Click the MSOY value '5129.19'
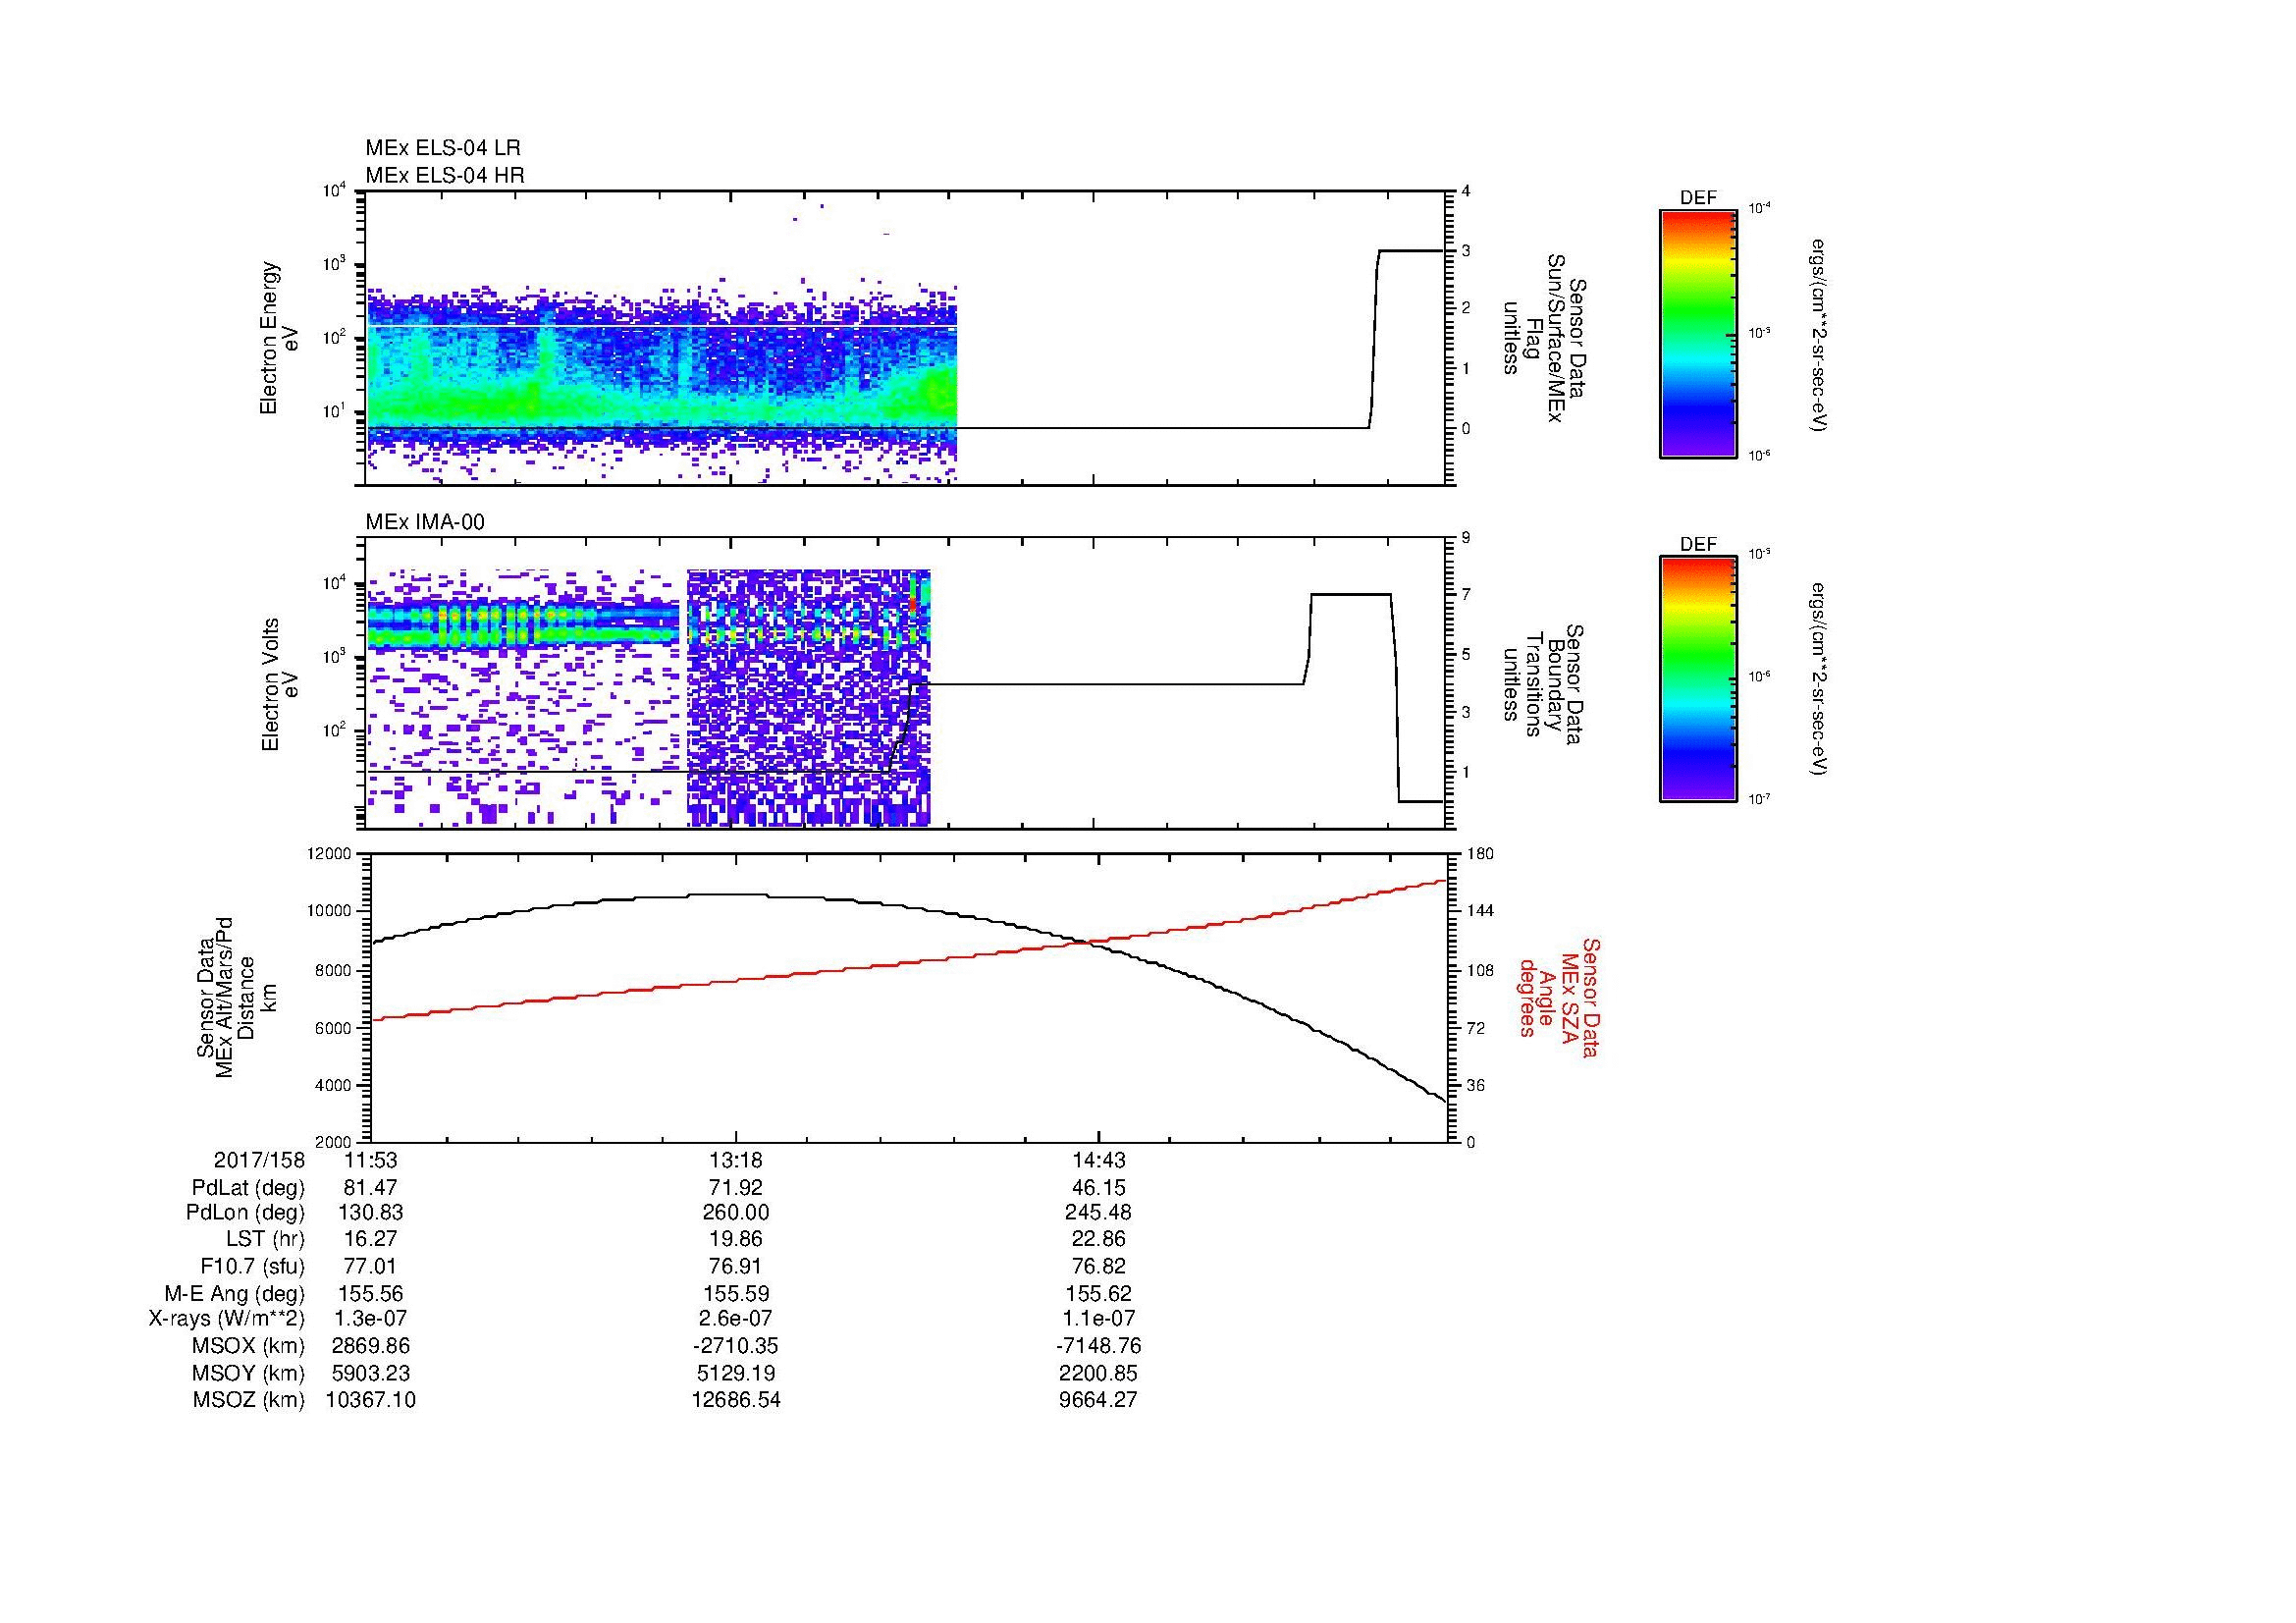2296x1623 pixels. pyautogui.click(x=736, y=1374)
